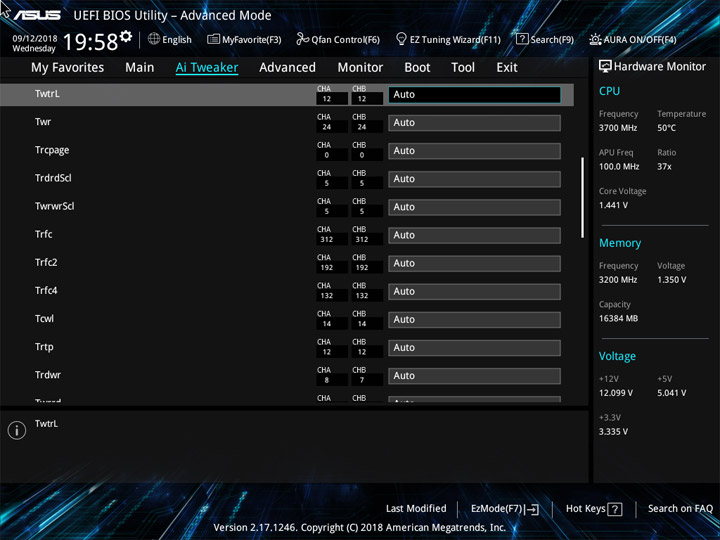Click the ASUS logo
This screenshot has height=540, width=720.
37,15
